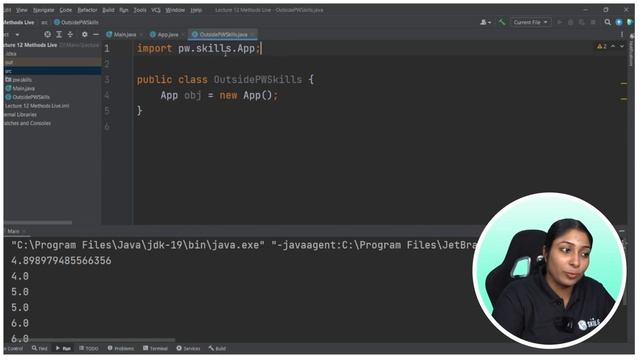Click the user account icon in the toolbar

[x=485, y=22]
